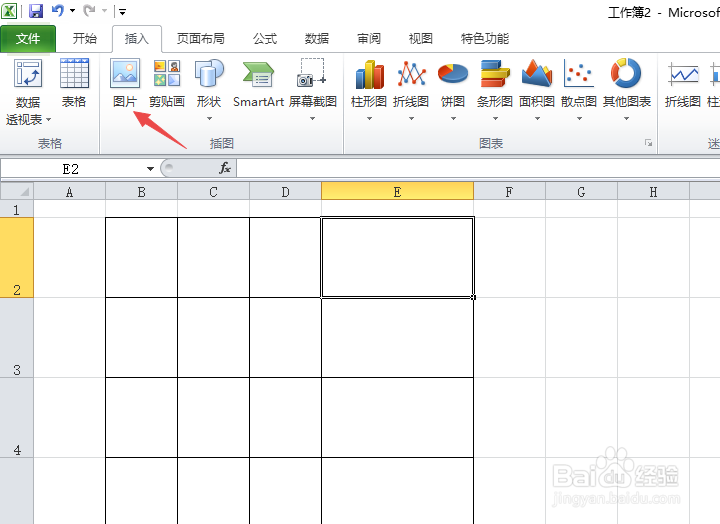Click the Redo arrow icon

(89, 11)
